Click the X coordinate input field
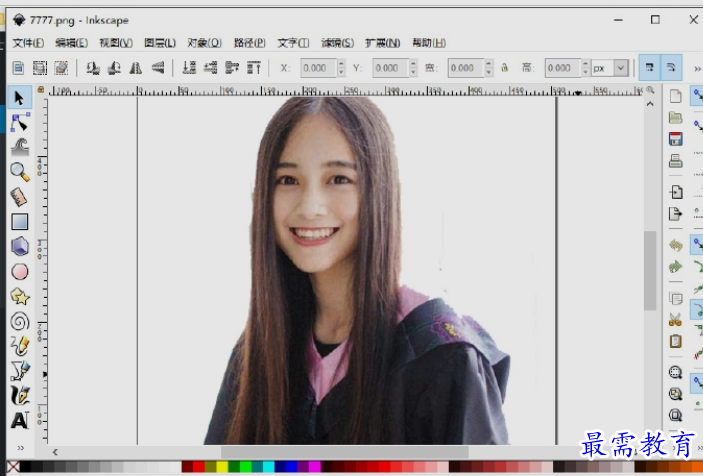This screenshot has height=476, width=703. coord(318,68)
